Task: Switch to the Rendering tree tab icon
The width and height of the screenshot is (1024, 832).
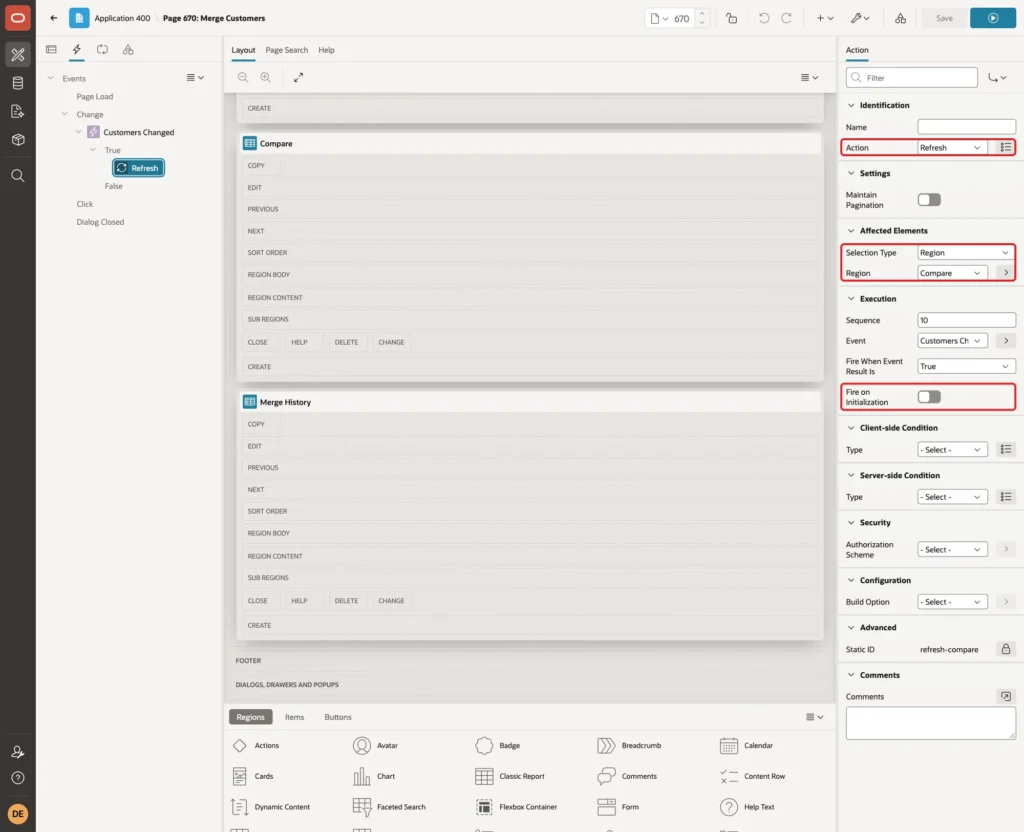Action: pyautogui.click(x=51, y=49)
